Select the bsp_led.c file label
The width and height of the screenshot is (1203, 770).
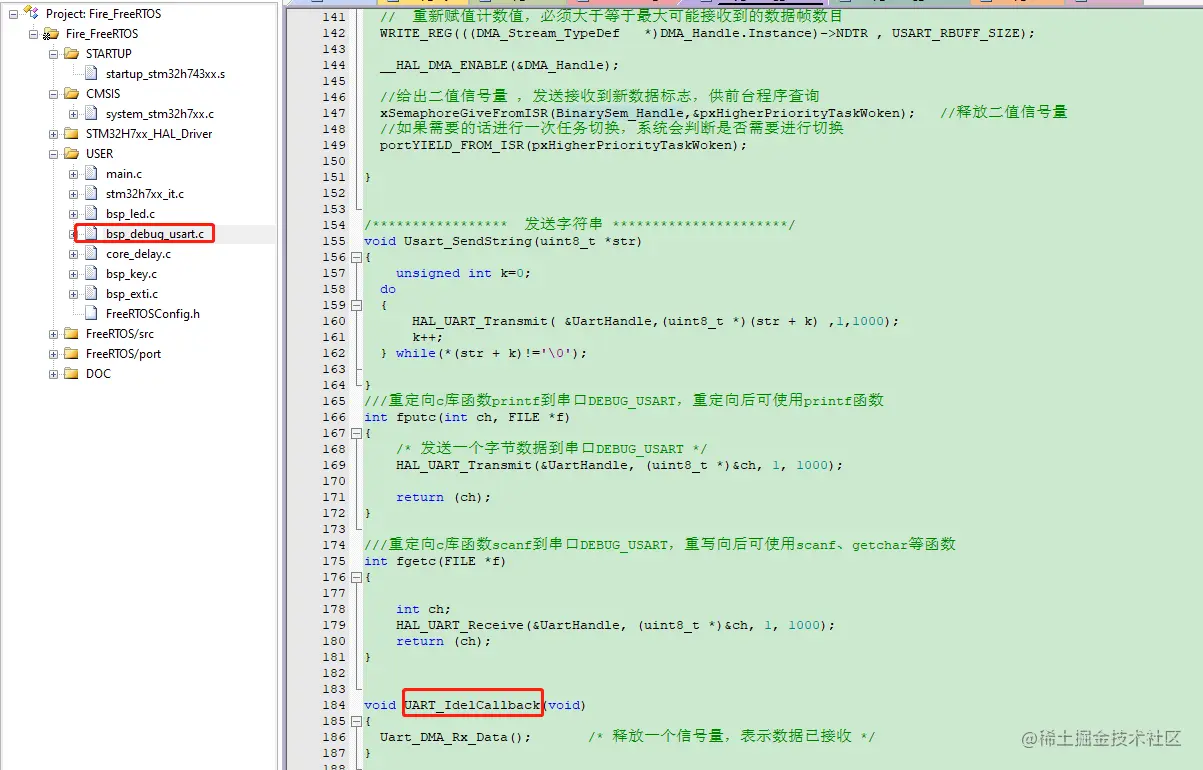click(x=130, y=213)
